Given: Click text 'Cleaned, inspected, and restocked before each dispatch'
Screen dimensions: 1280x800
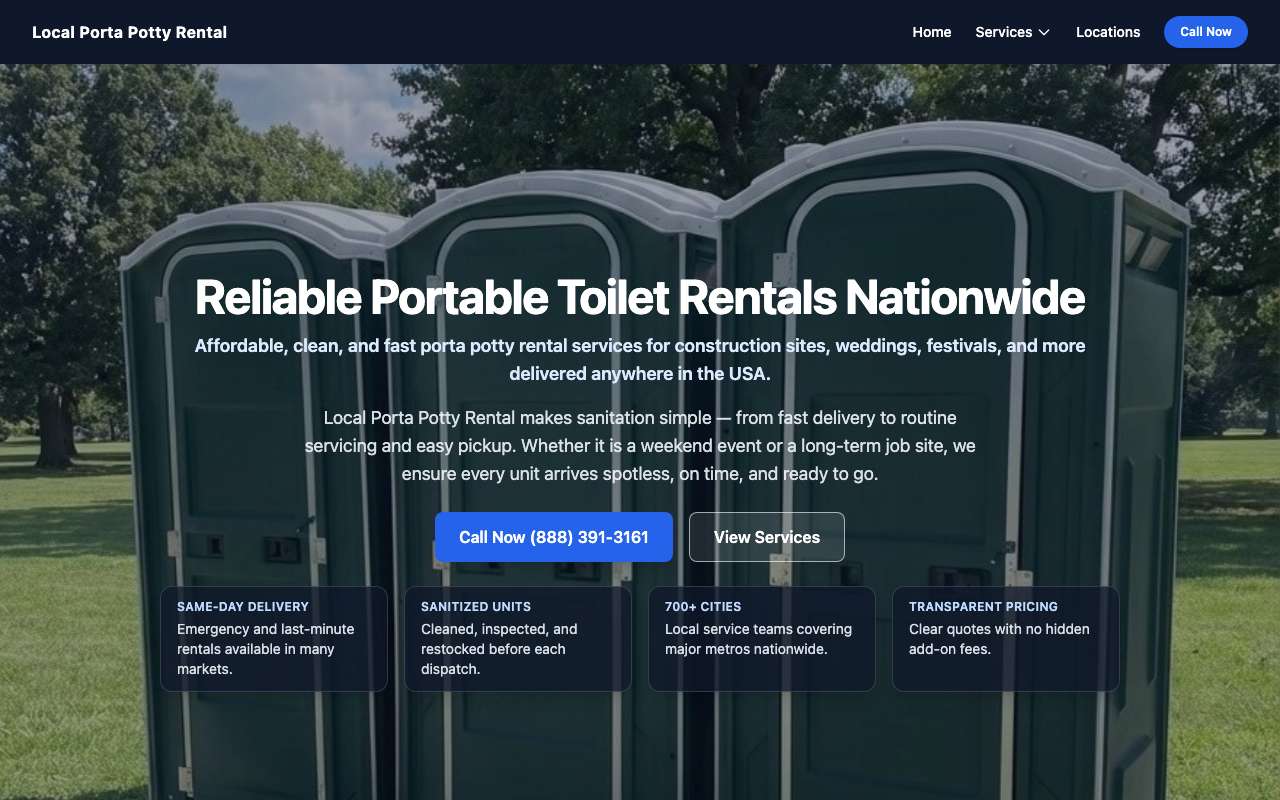Looking at the screenshot, I should point(499,649).
